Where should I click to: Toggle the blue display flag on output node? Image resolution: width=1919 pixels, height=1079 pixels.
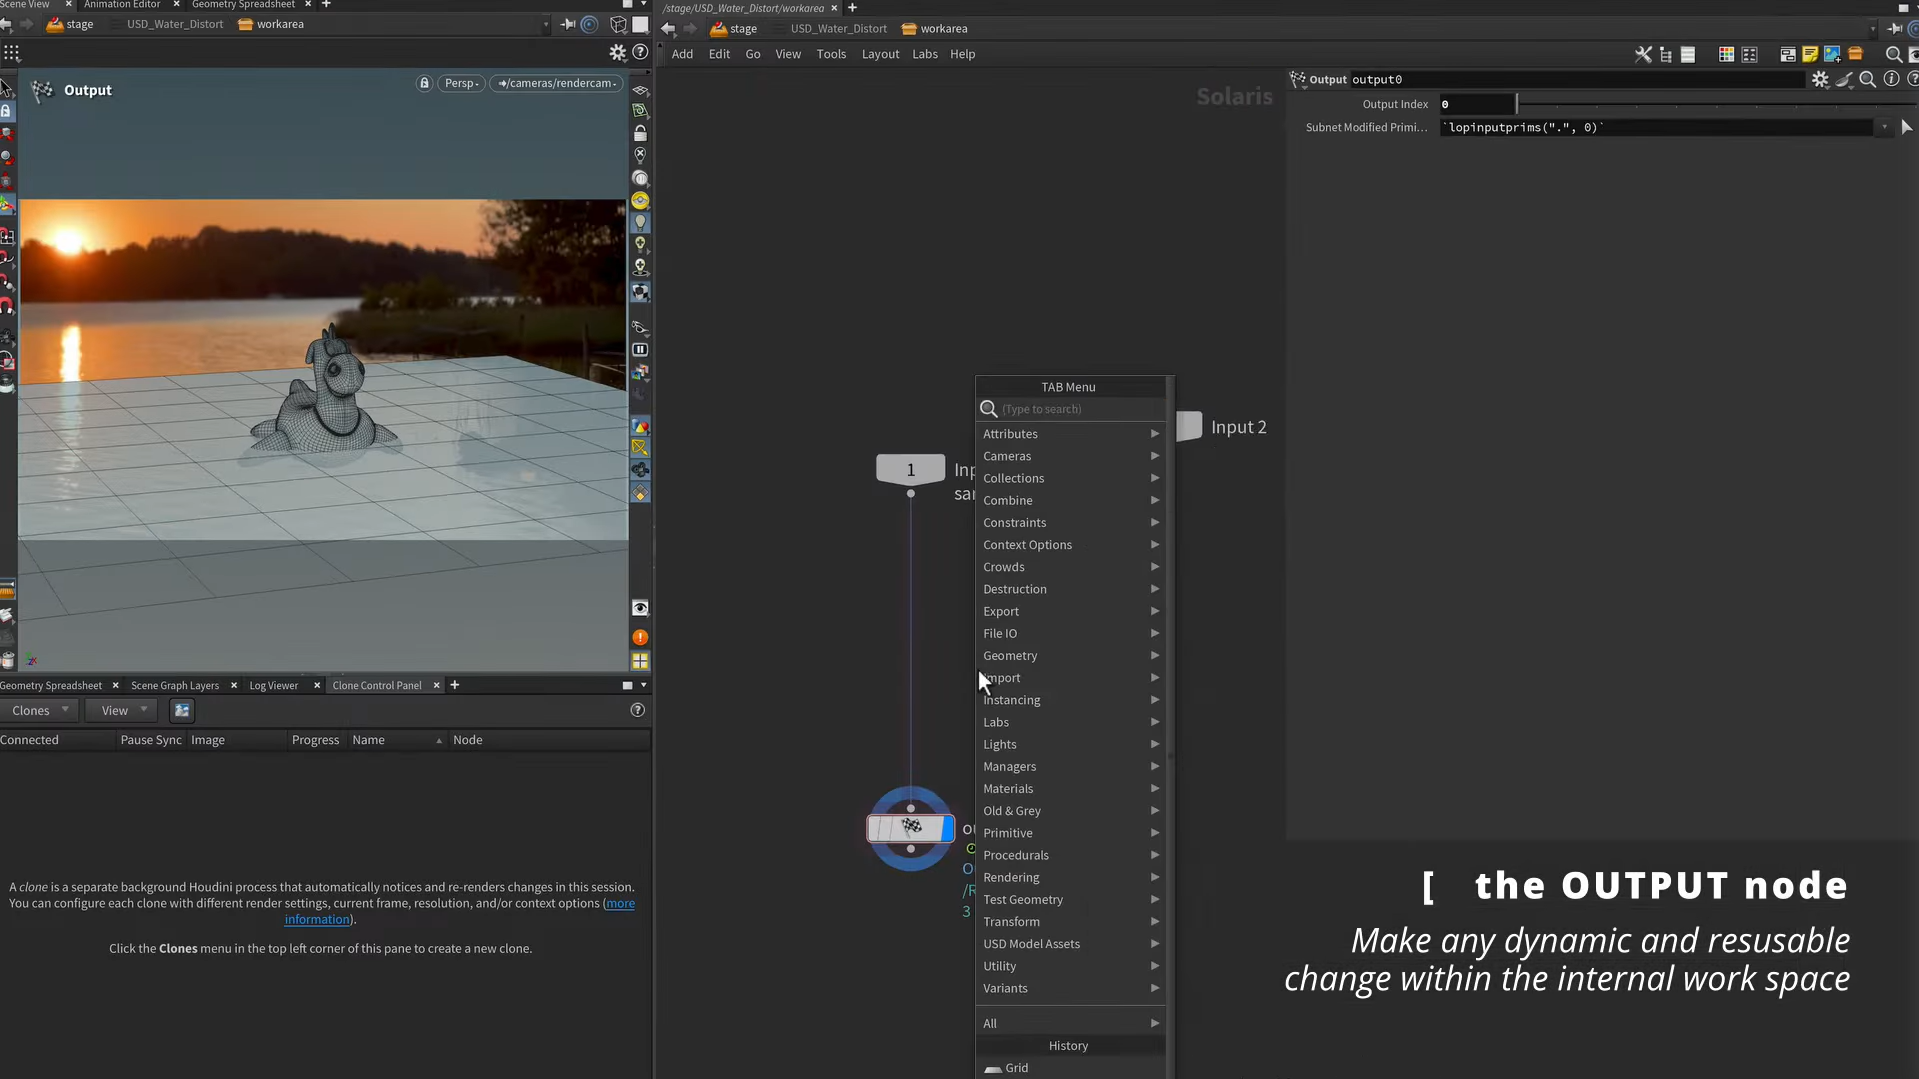(947, 828)
